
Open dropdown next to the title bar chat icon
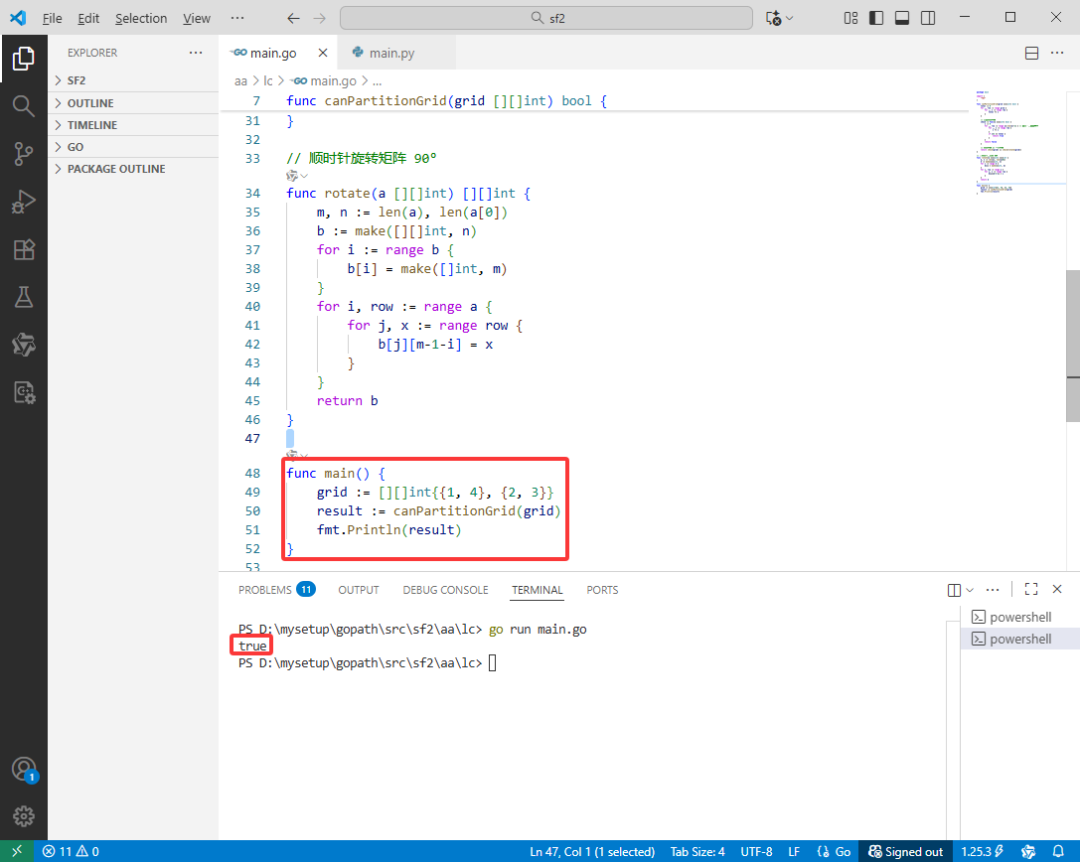(789, 19)
